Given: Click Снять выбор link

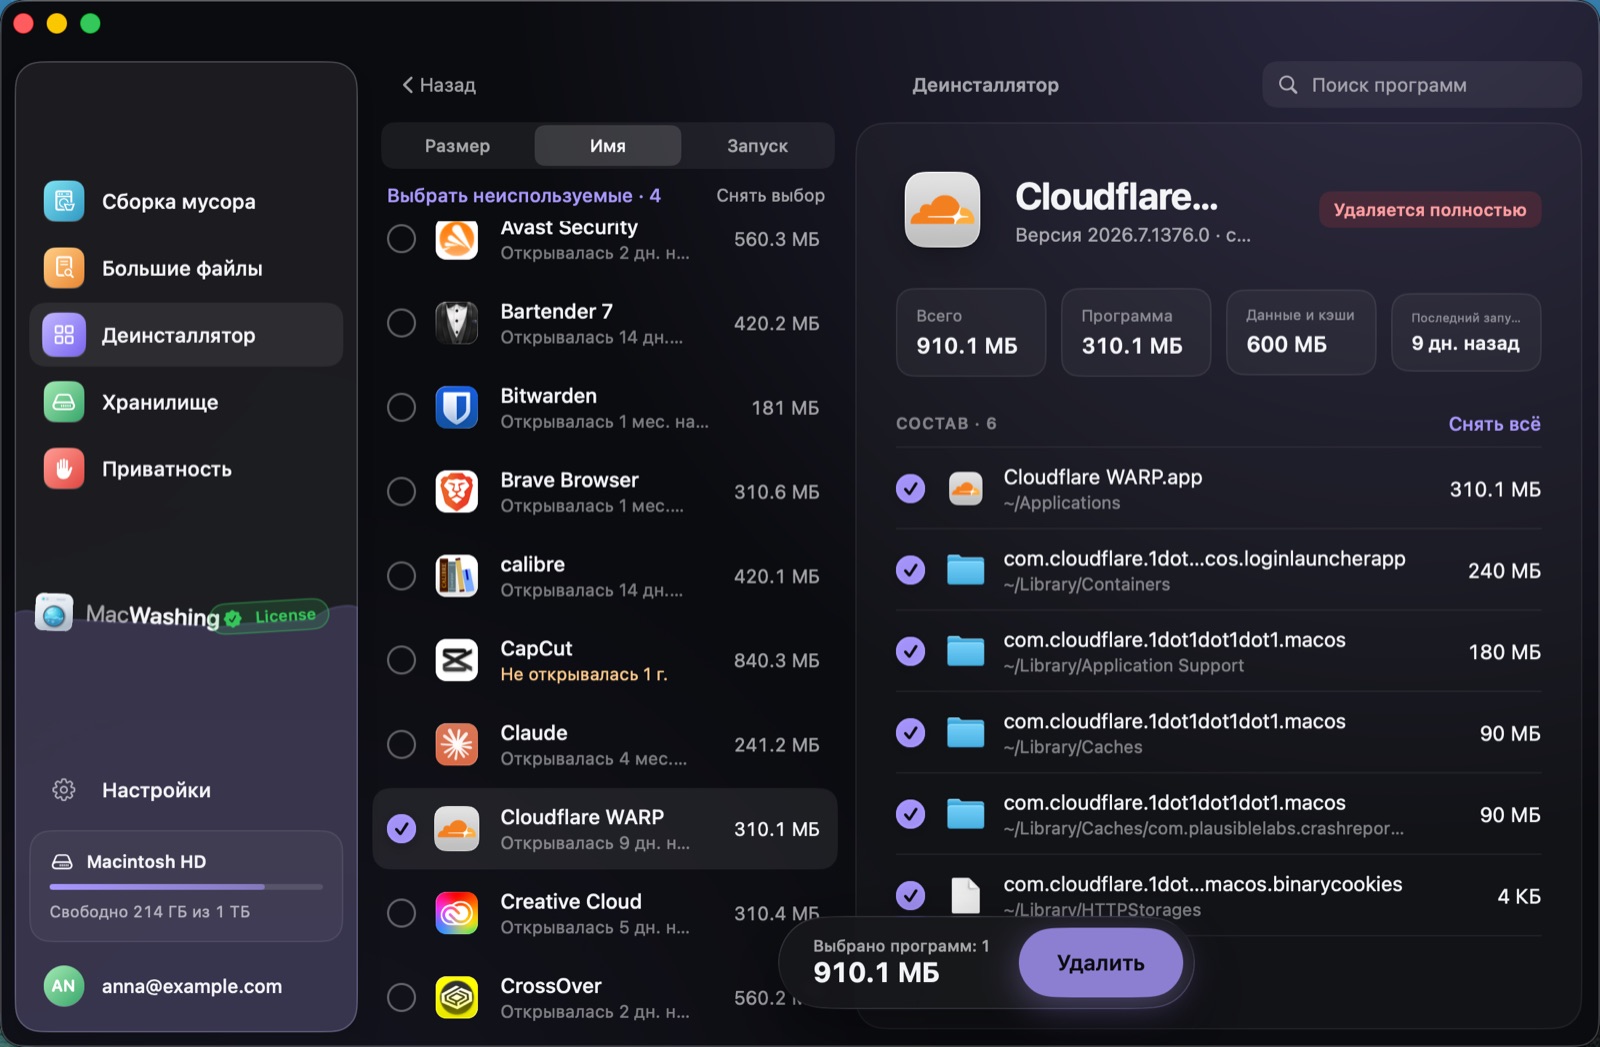Looking at the screenshot, I should click(770, 196).
